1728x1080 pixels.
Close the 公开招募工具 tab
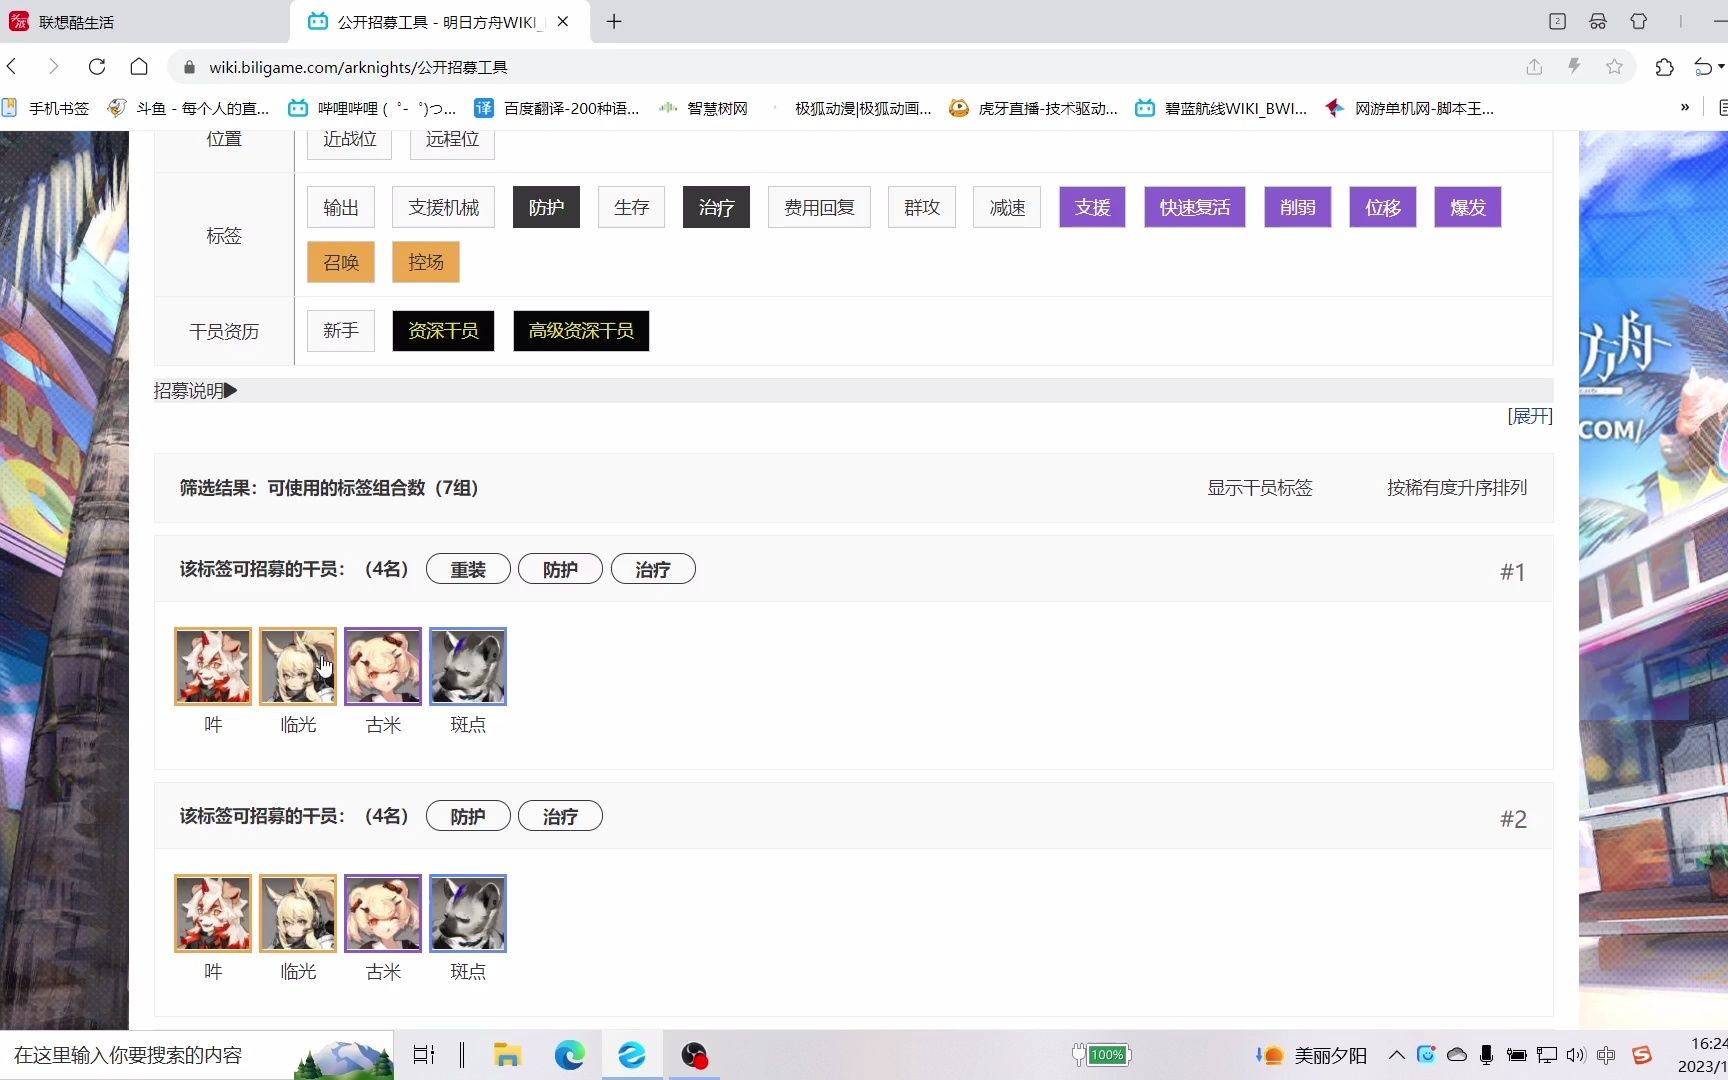563,21
